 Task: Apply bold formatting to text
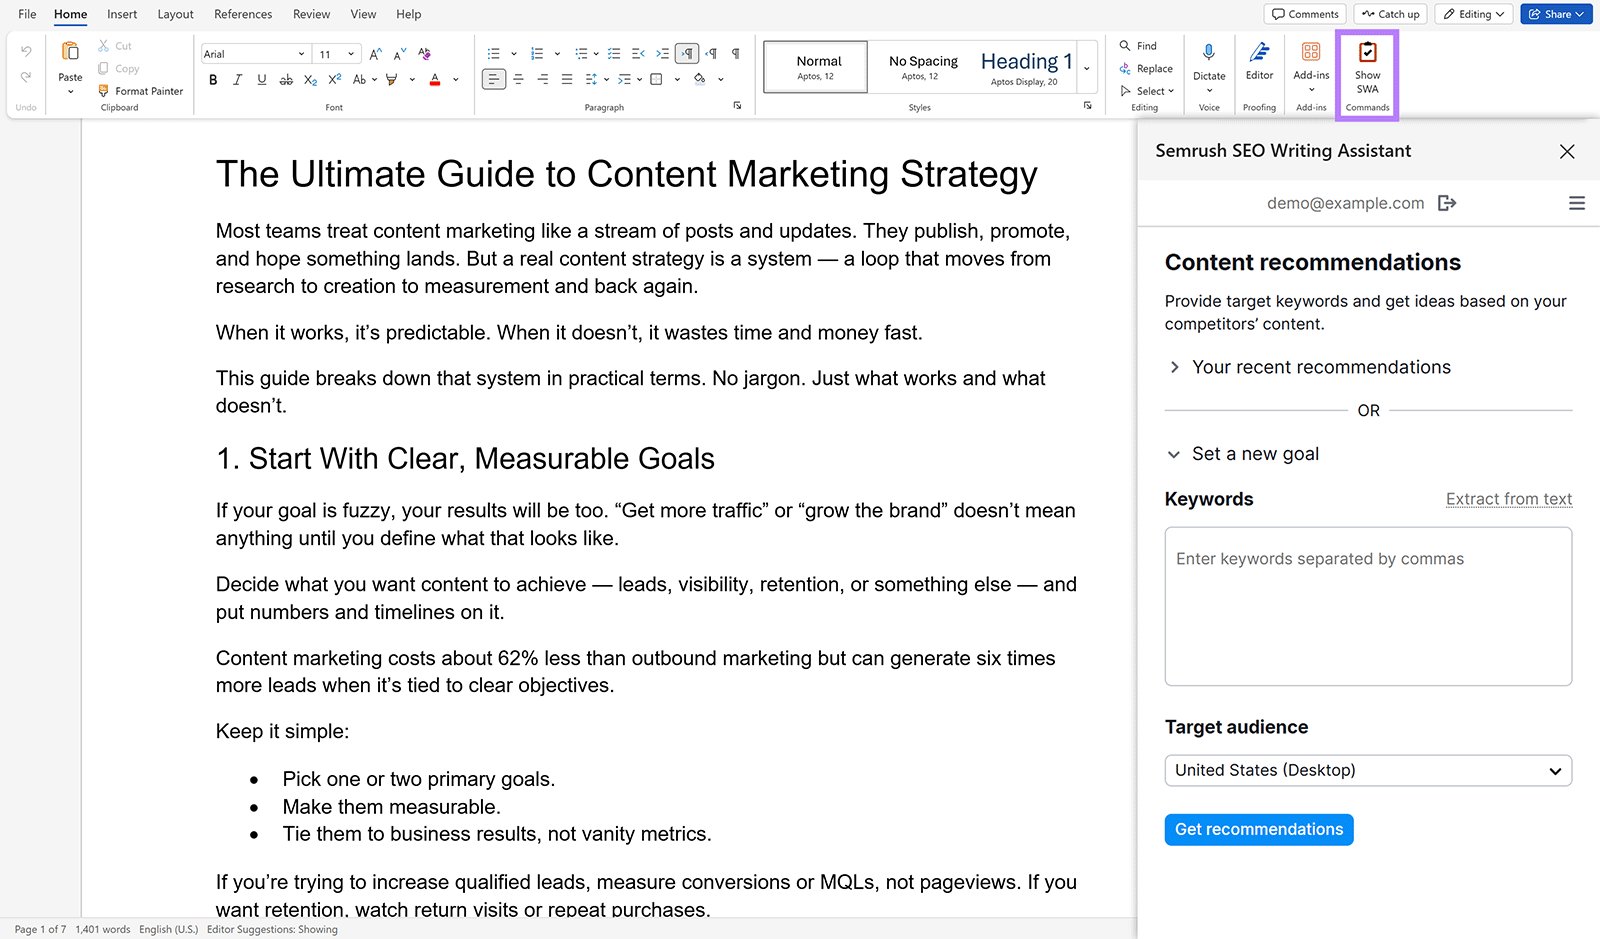(212, 79)
